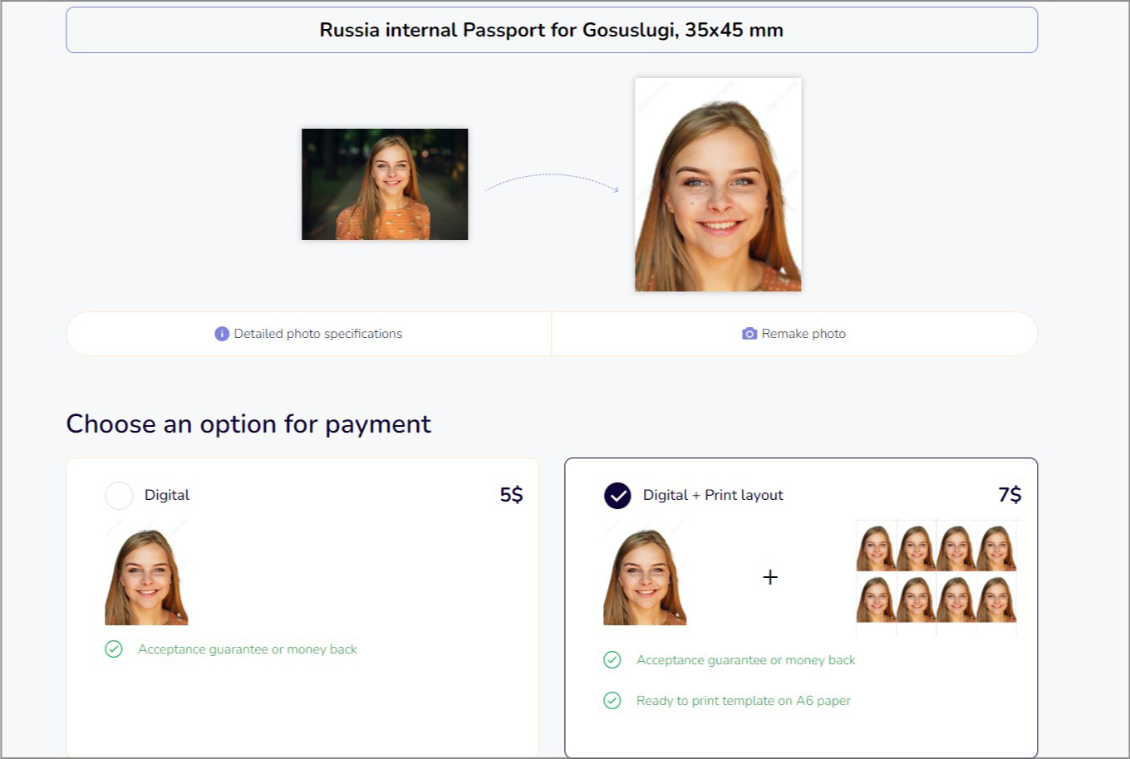This screenshot has height=759, width=1130.
Task: Select the Digital + Print layout radio button
Action: tap(618, 495)
